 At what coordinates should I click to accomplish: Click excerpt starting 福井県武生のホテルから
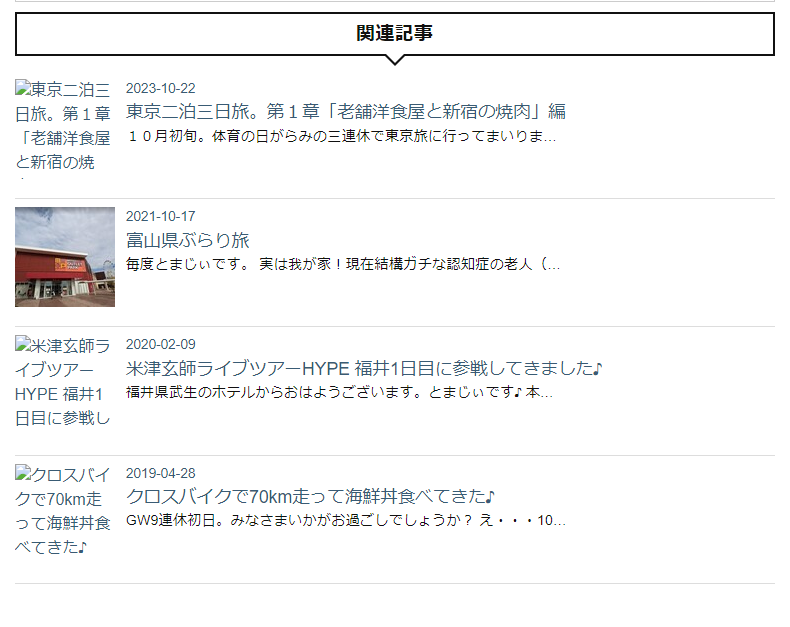point(339,392)
